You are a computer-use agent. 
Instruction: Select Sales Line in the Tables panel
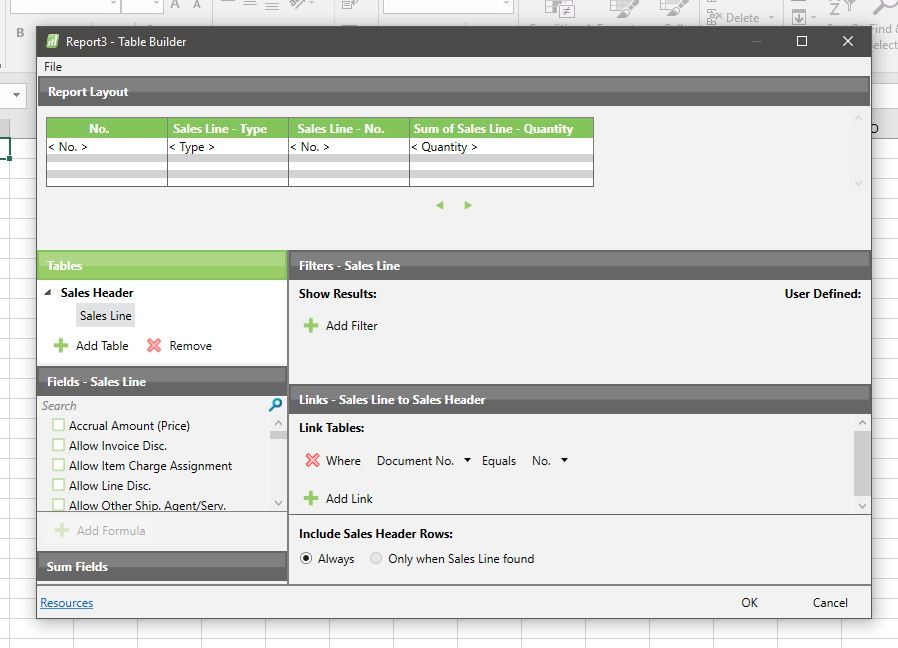pyautogui.click(x=105, y=315)
